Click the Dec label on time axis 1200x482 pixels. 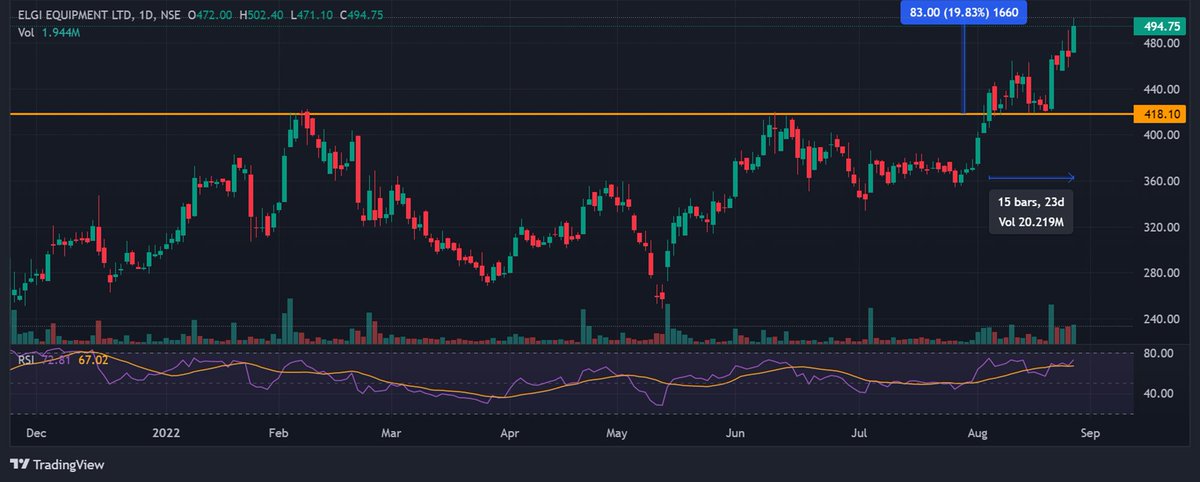pos(35,434)
